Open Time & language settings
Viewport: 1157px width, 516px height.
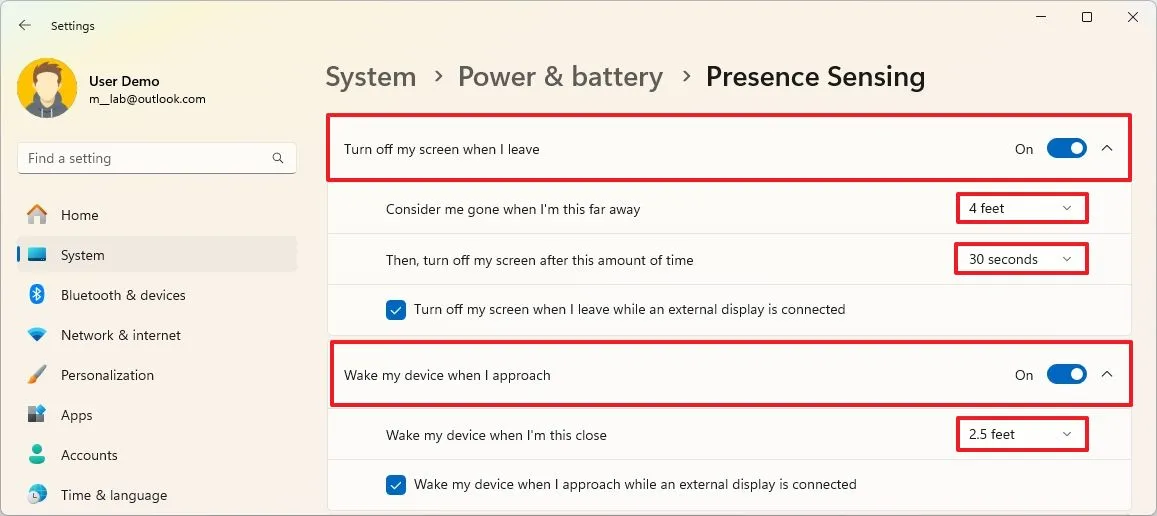point(113,495)
